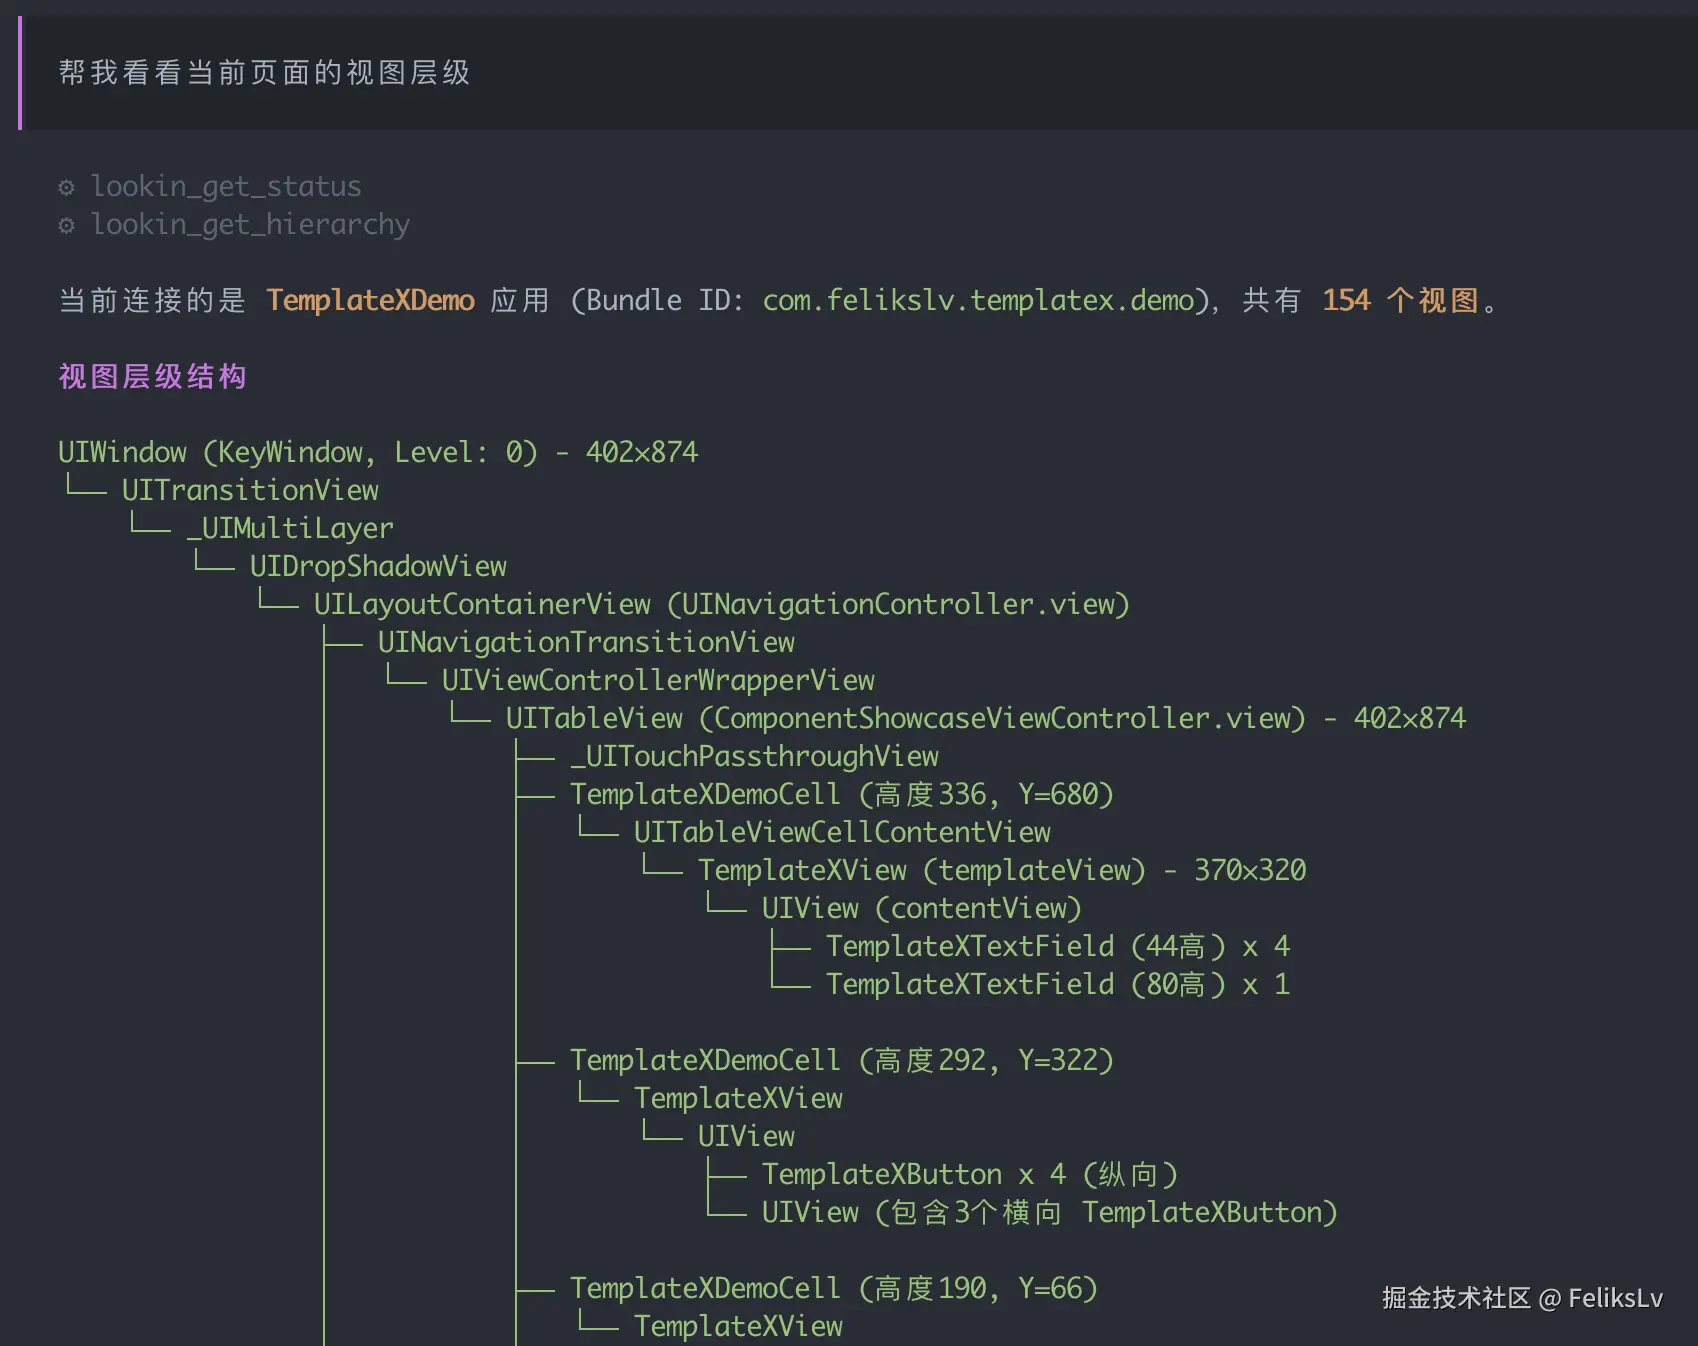Select the UIViewControllerWrapperView row
This screenshot has width=1698, height=1346.
point(658,681)
